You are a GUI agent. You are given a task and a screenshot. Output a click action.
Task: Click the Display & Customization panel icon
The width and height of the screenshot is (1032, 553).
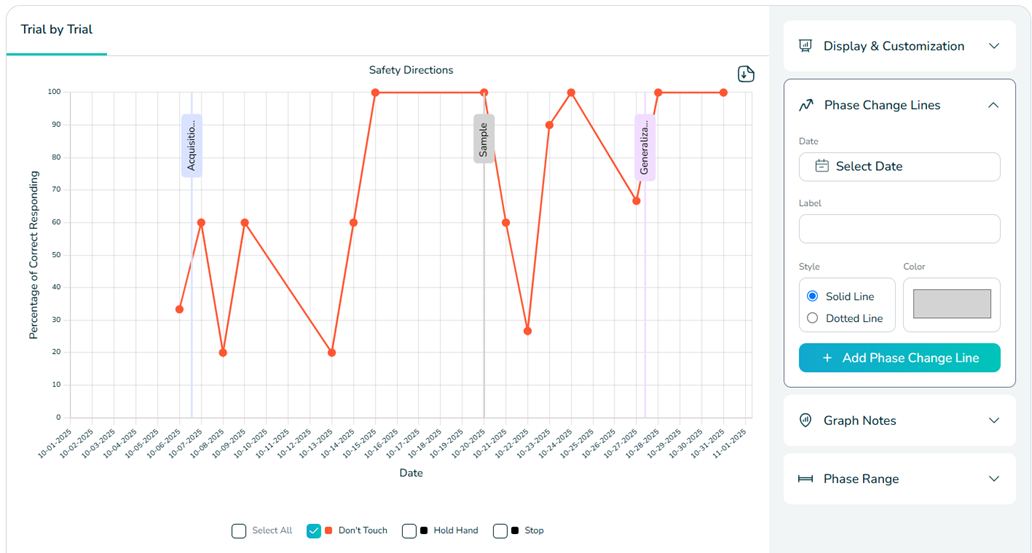[x=805, y=46]
